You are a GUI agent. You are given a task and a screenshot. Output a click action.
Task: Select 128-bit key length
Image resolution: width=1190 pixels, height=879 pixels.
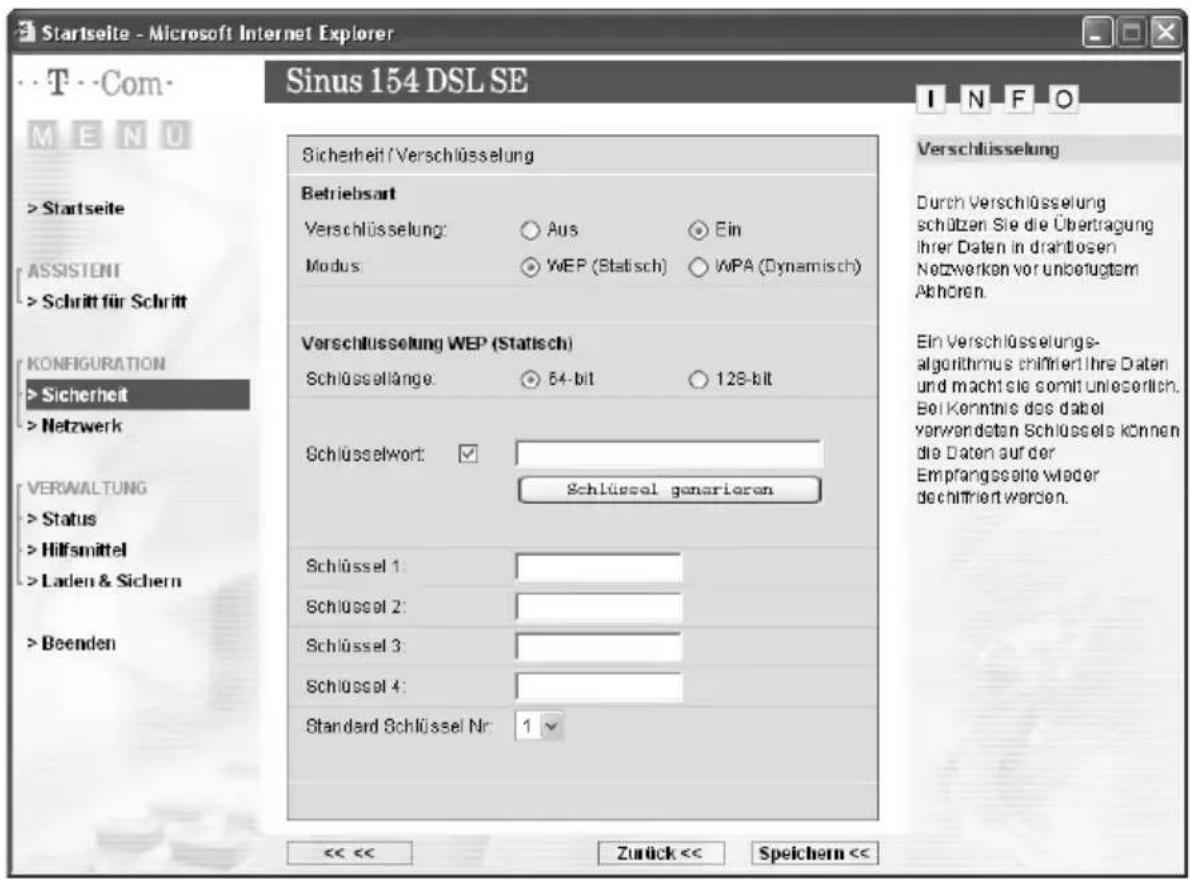click(697, 380)
